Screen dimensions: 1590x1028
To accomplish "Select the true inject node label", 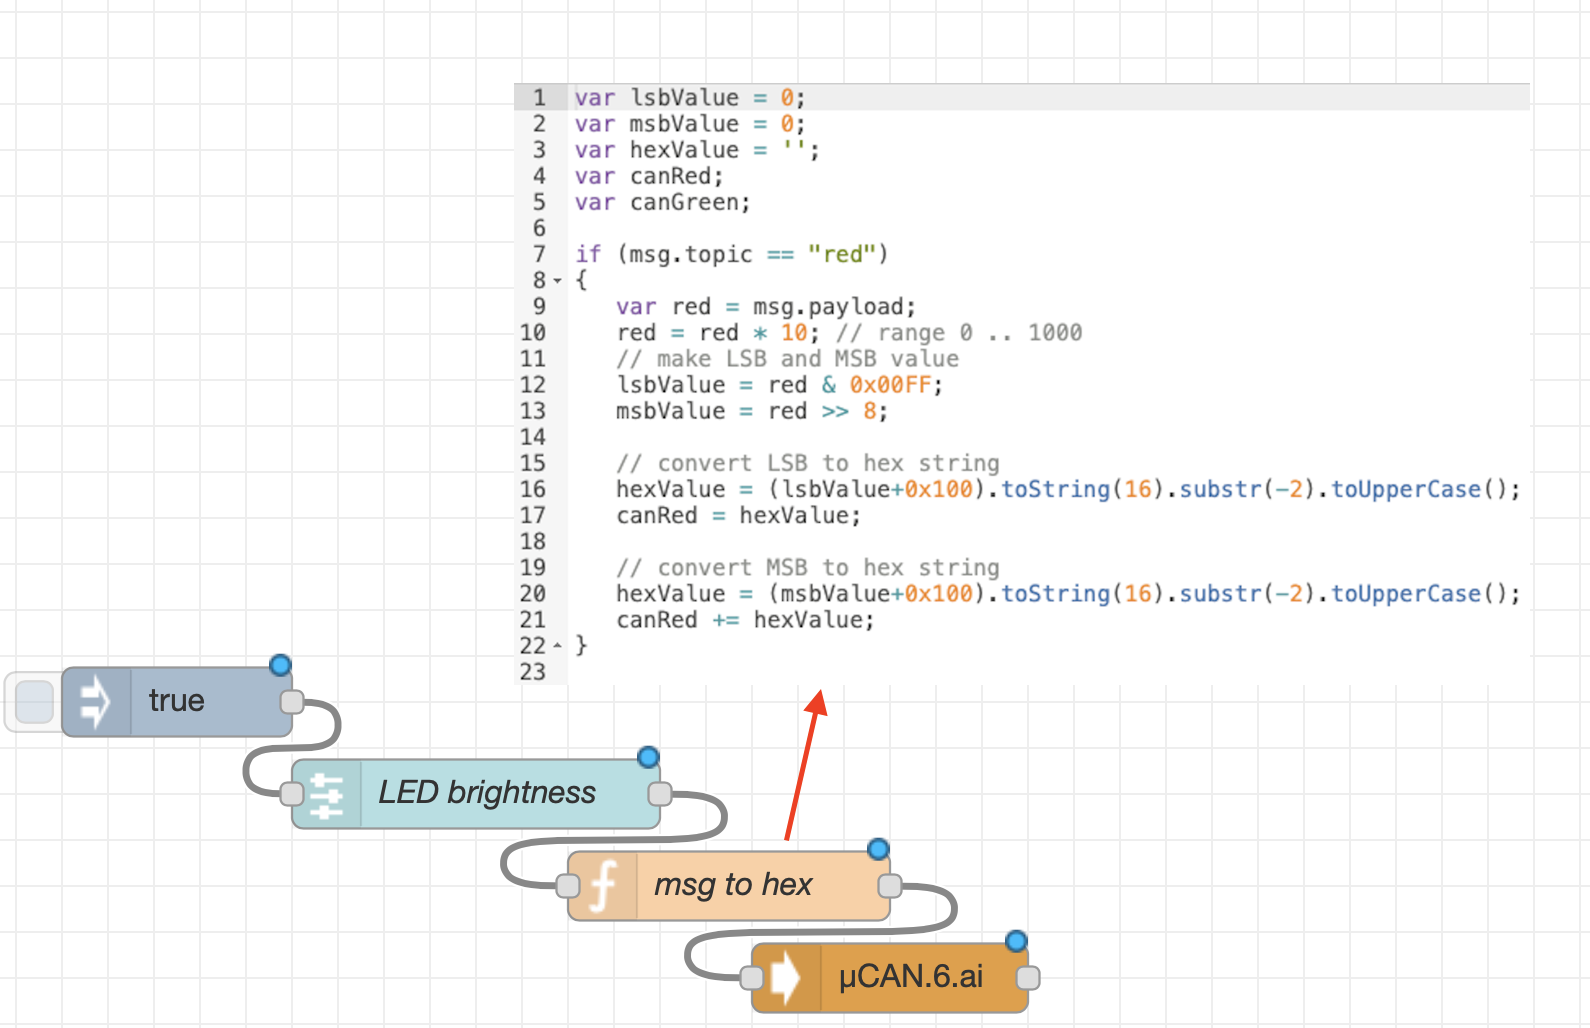I will [x=177, y=701].
